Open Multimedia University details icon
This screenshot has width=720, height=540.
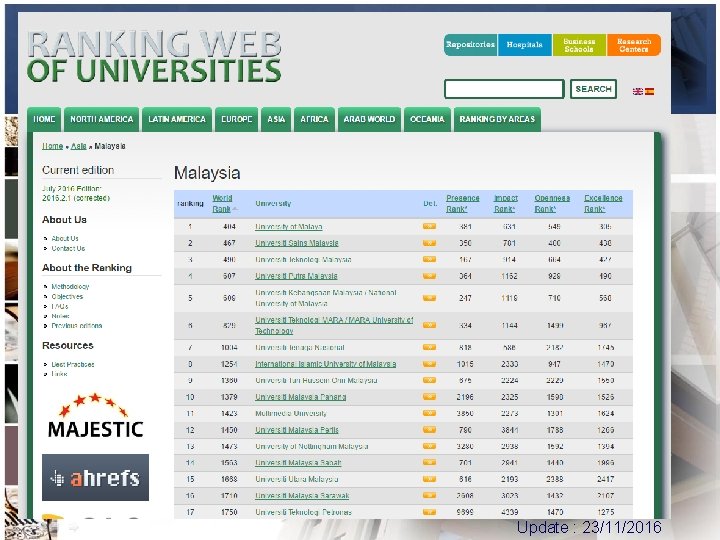click(x=429, y=413)
